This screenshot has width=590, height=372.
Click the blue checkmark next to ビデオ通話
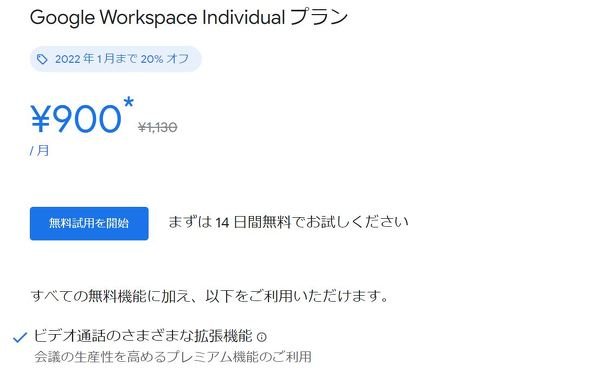tap(20, 337)
